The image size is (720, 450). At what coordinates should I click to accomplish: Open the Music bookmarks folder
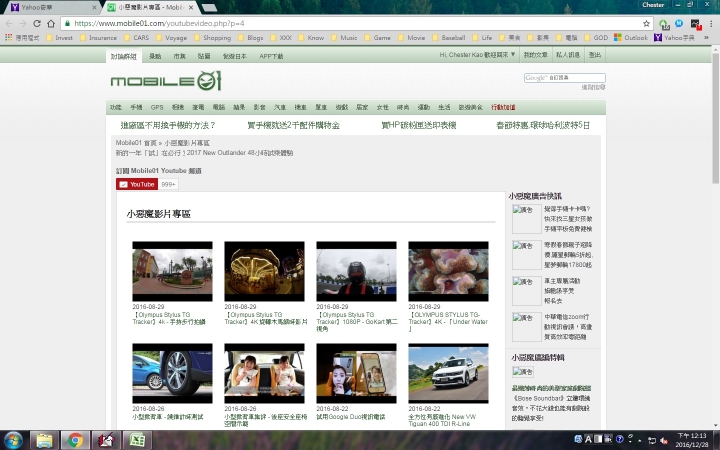pyautogui.click(x=344, y=38)
